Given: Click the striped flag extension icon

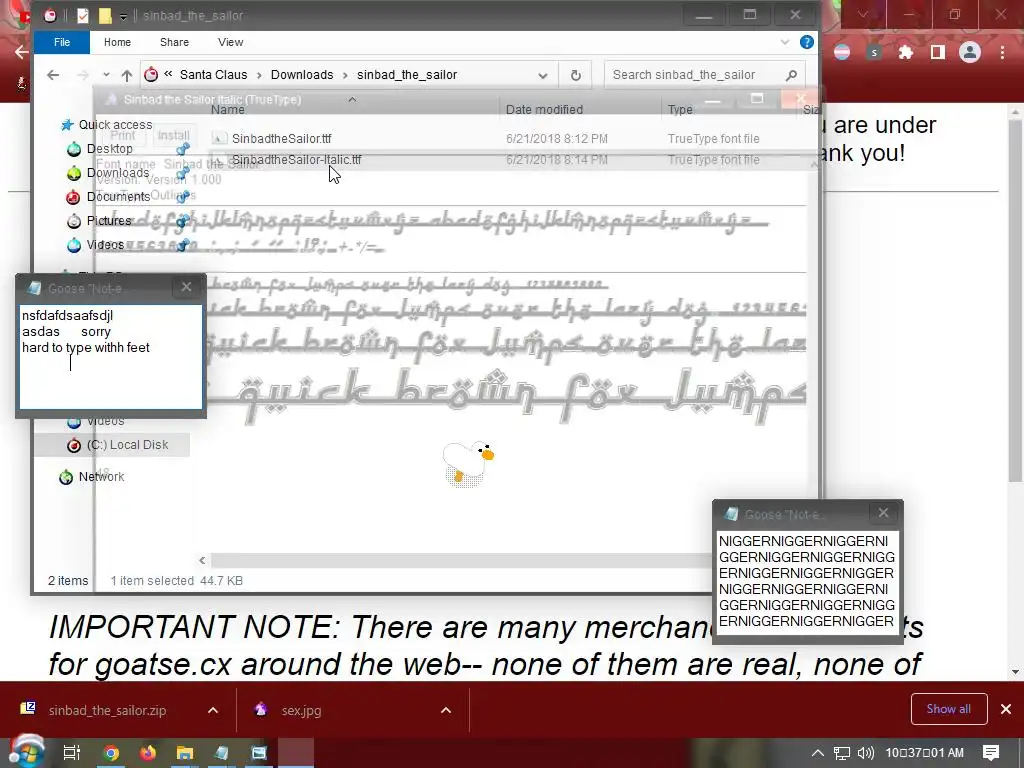Looking at the screenshot, I should (842, 52).
